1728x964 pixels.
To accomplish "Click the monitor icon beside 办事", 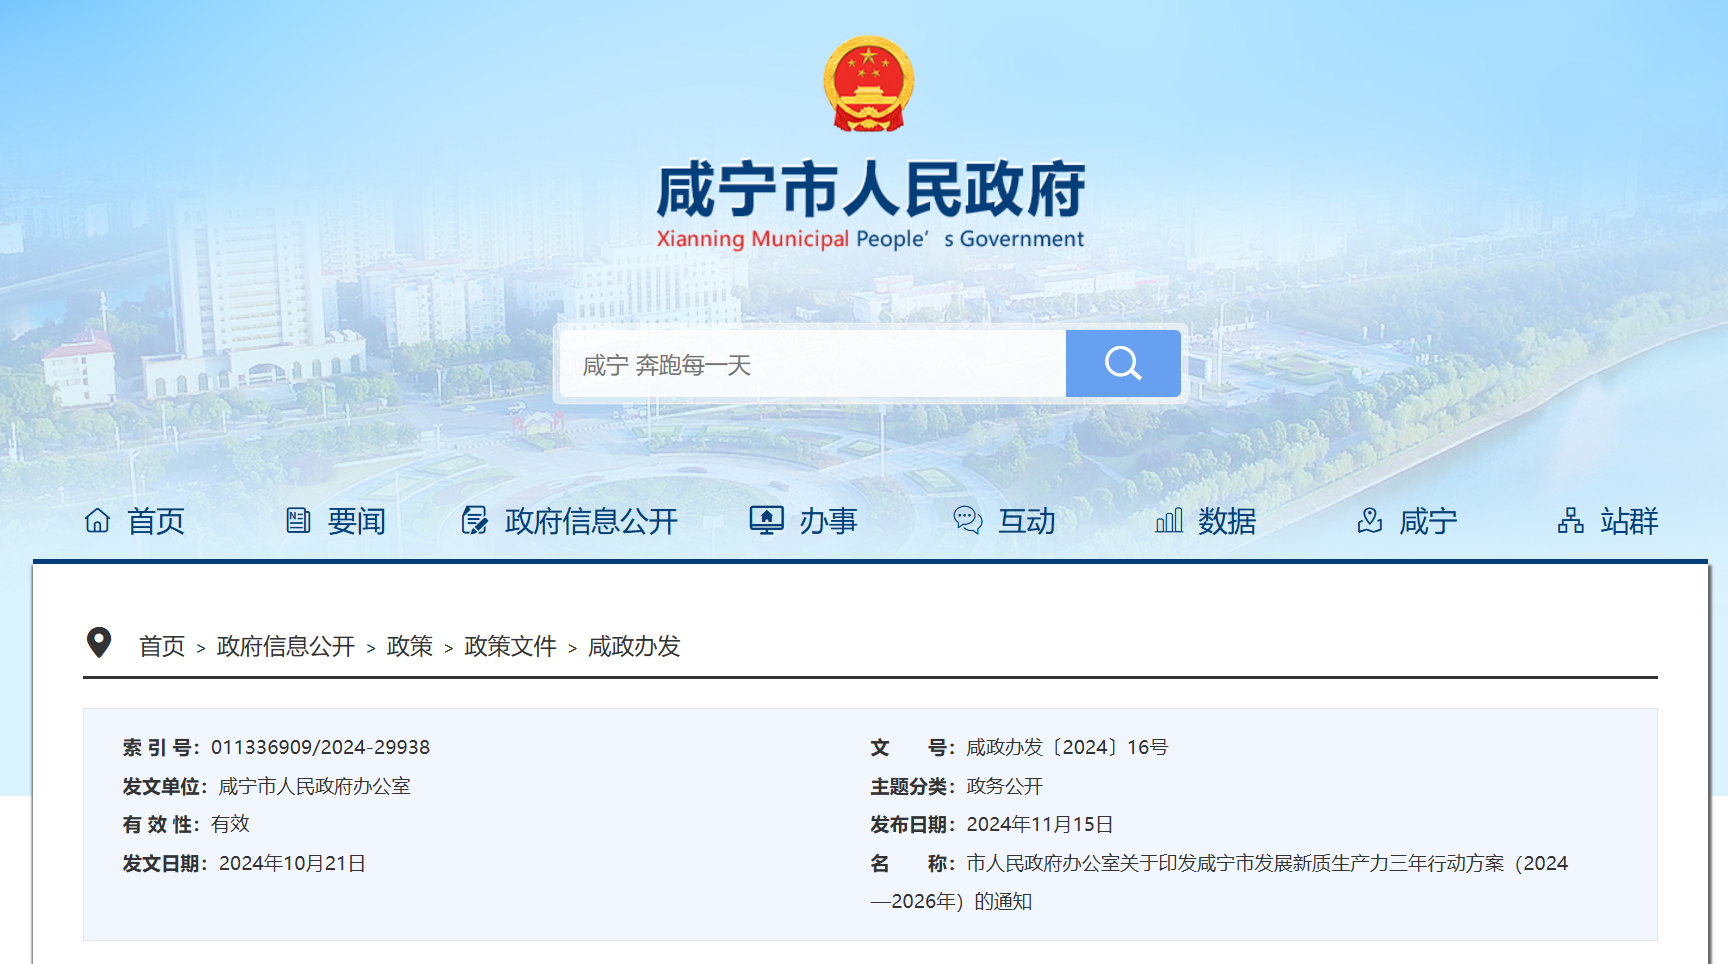I will [x=766, y=520].
